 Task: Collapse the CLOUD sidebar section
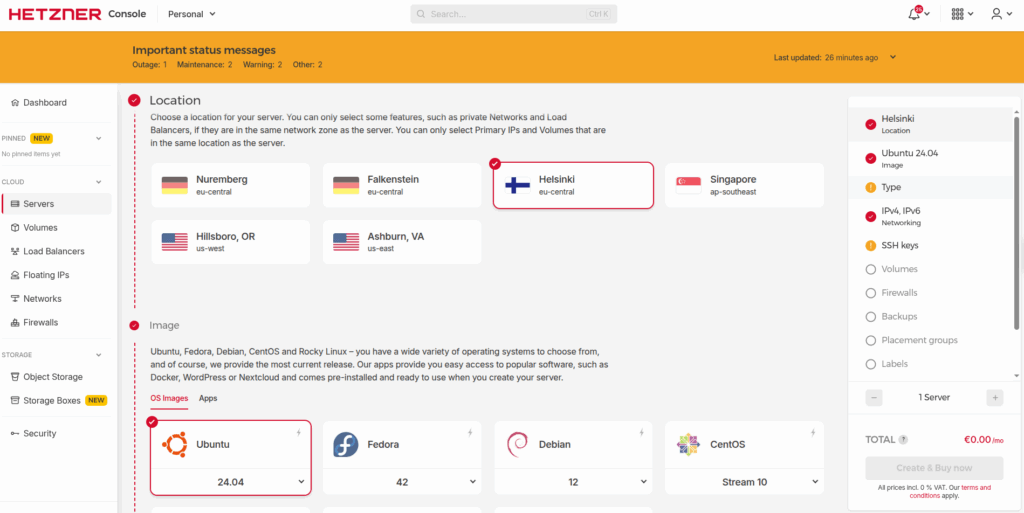(x=99, y=182)
